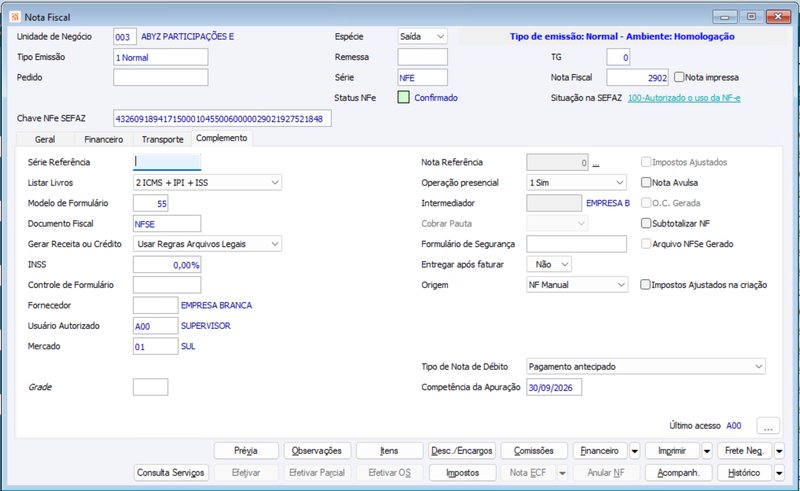Image resolution: width=800 pixels, height=491 pixels.
Task: Expand the Listar Livros dropdown
Action: coord(207,182)
